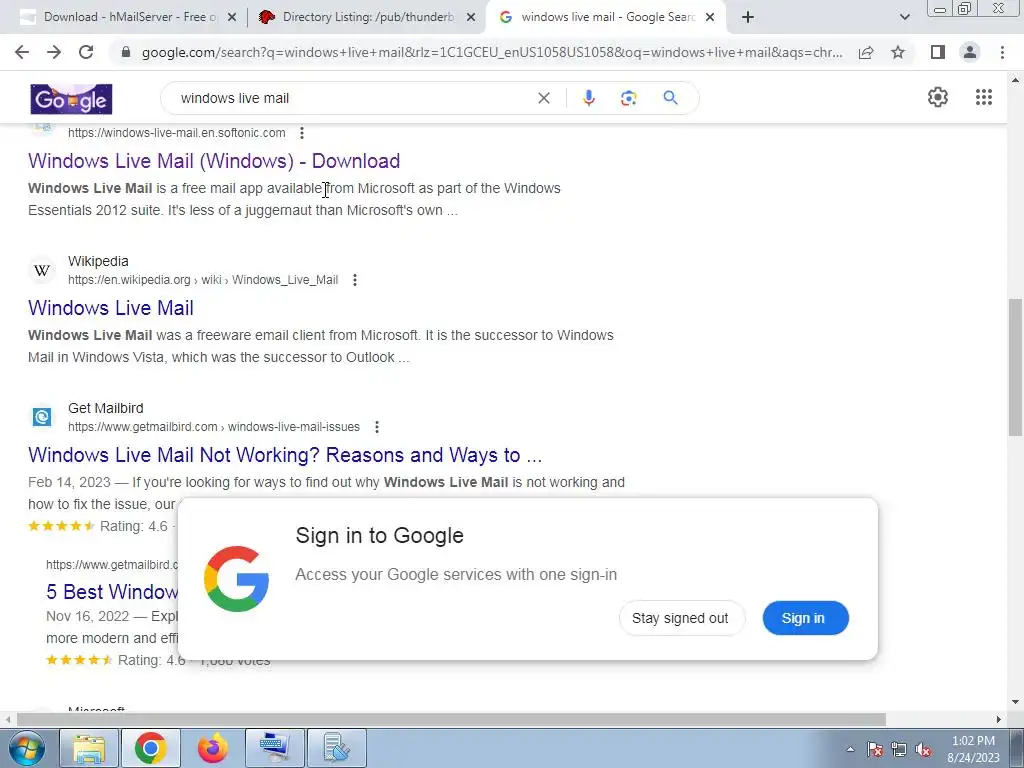The height and width of the screenshot is (768, 1024).
Task: Click the network tray icon
Action: click(x=899, y=750)
